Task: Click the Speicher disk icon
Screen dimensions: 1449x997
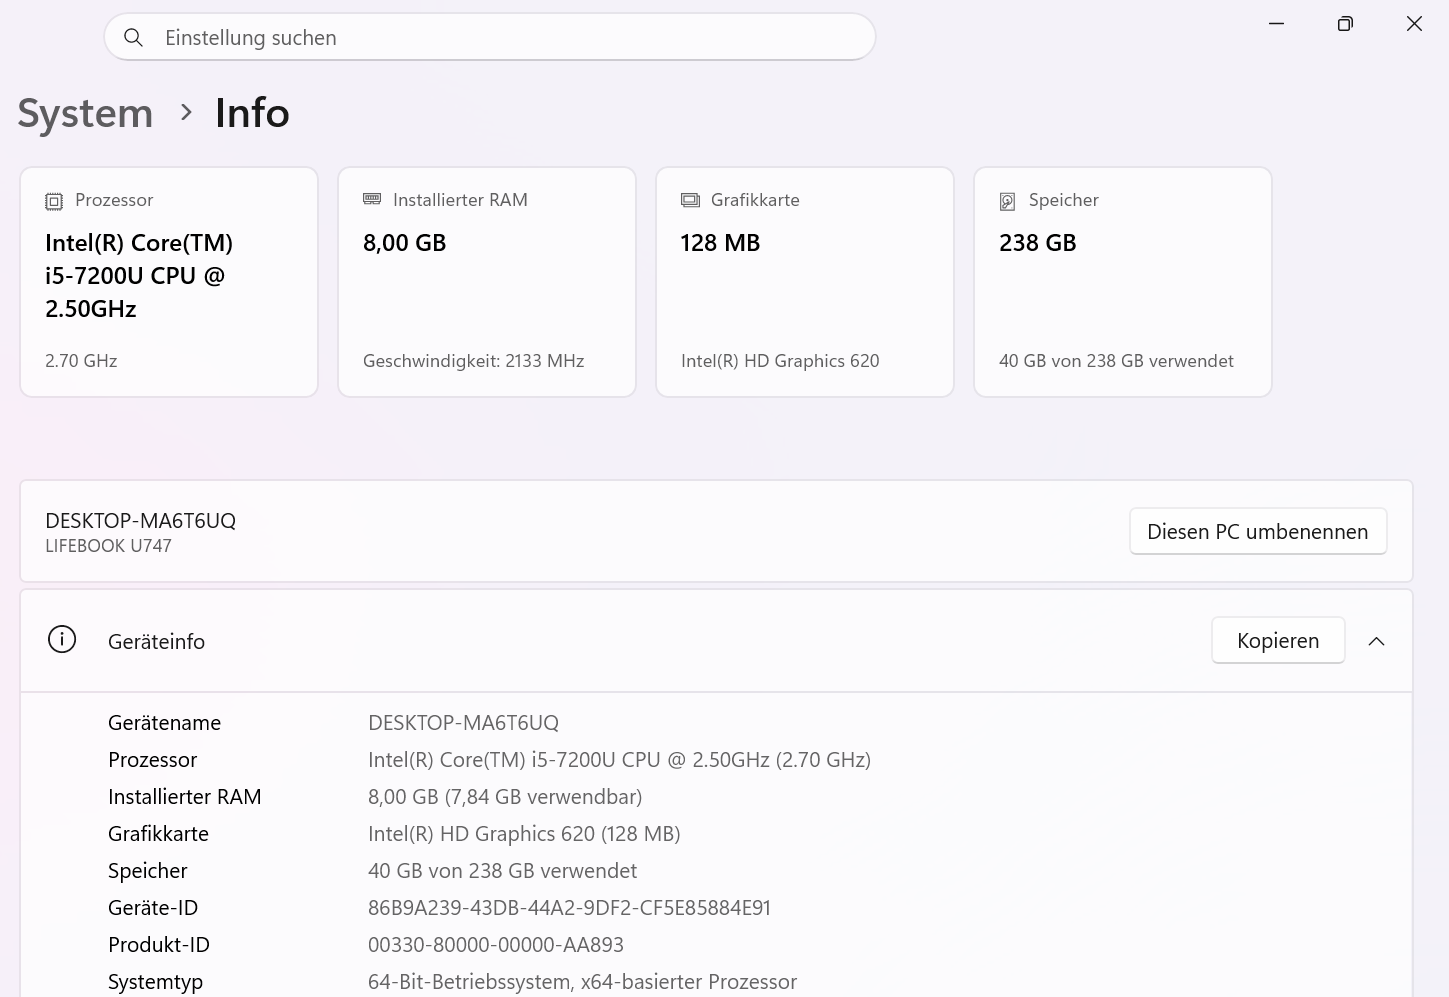Action: 1008,201
